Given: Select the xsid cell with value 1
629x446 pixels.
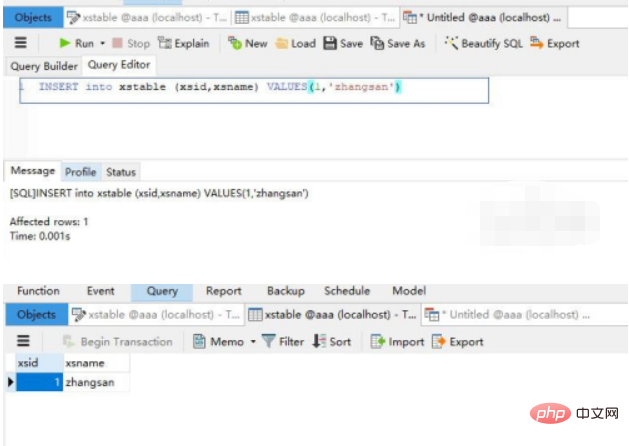Looking at the screenshot, I should pyautogui.click(x=39, y=382).
